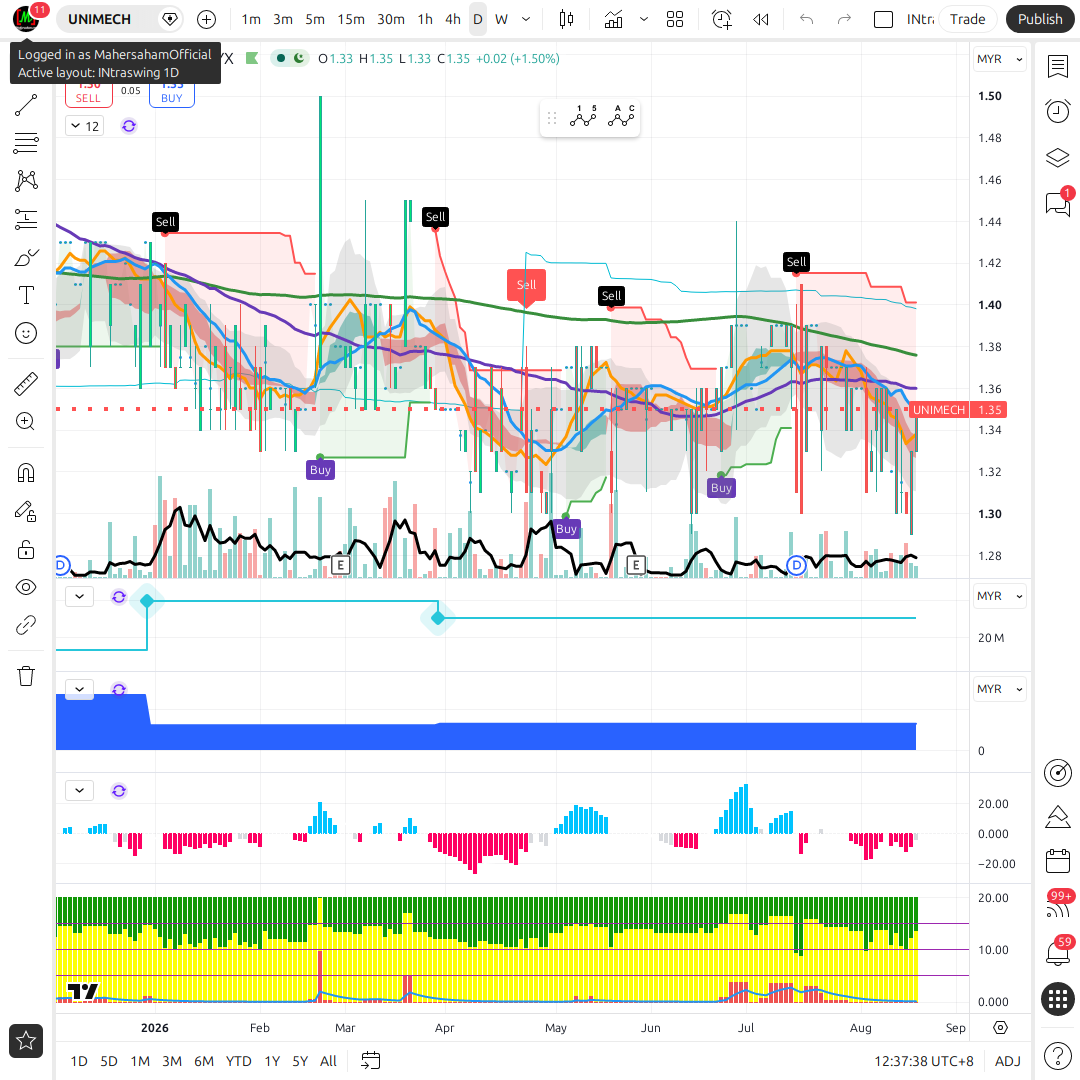Select the 15m timeframe
1080x1080 pixels.
click(x=351, y=19)
